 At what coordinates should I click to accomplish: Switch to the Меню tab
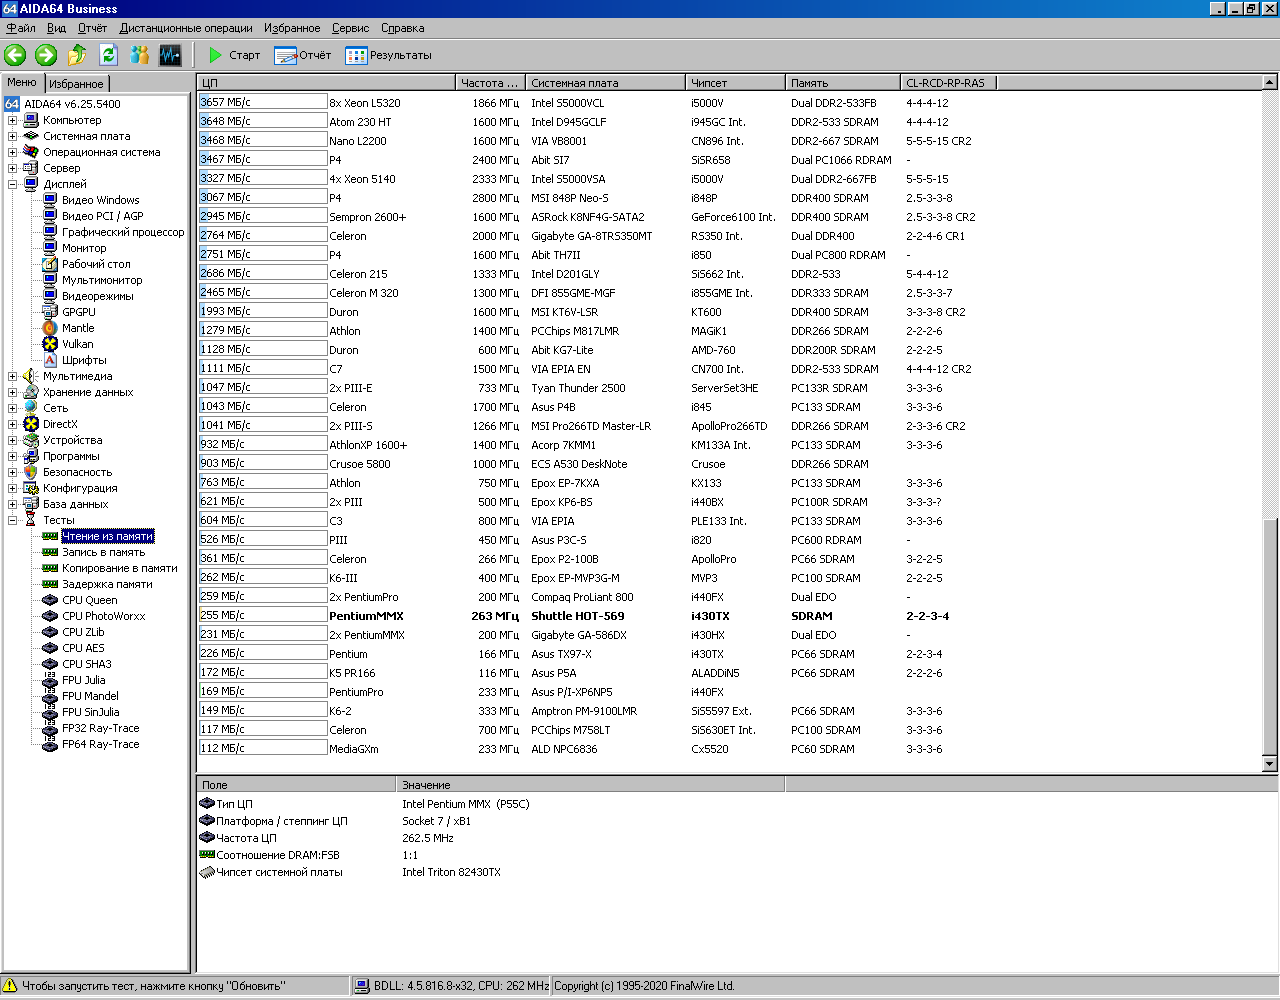tap(22, 83)
